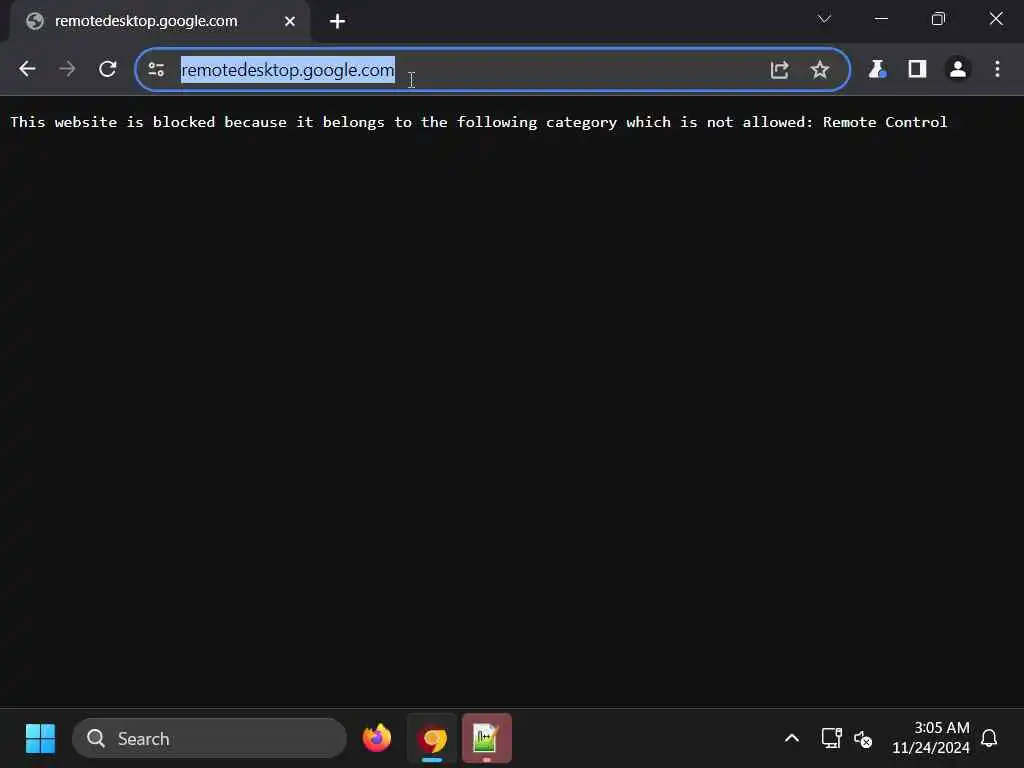Open the clock showing 3:05 AM
Screen dimensions: 1024x768
pyautogui.click(x=931, y=738)
